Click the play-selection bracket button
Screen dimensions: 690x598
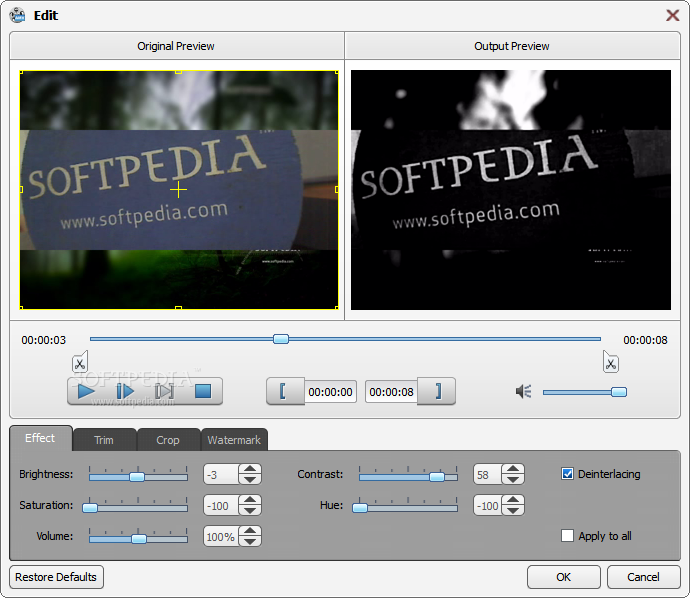(x=164, y=391)
